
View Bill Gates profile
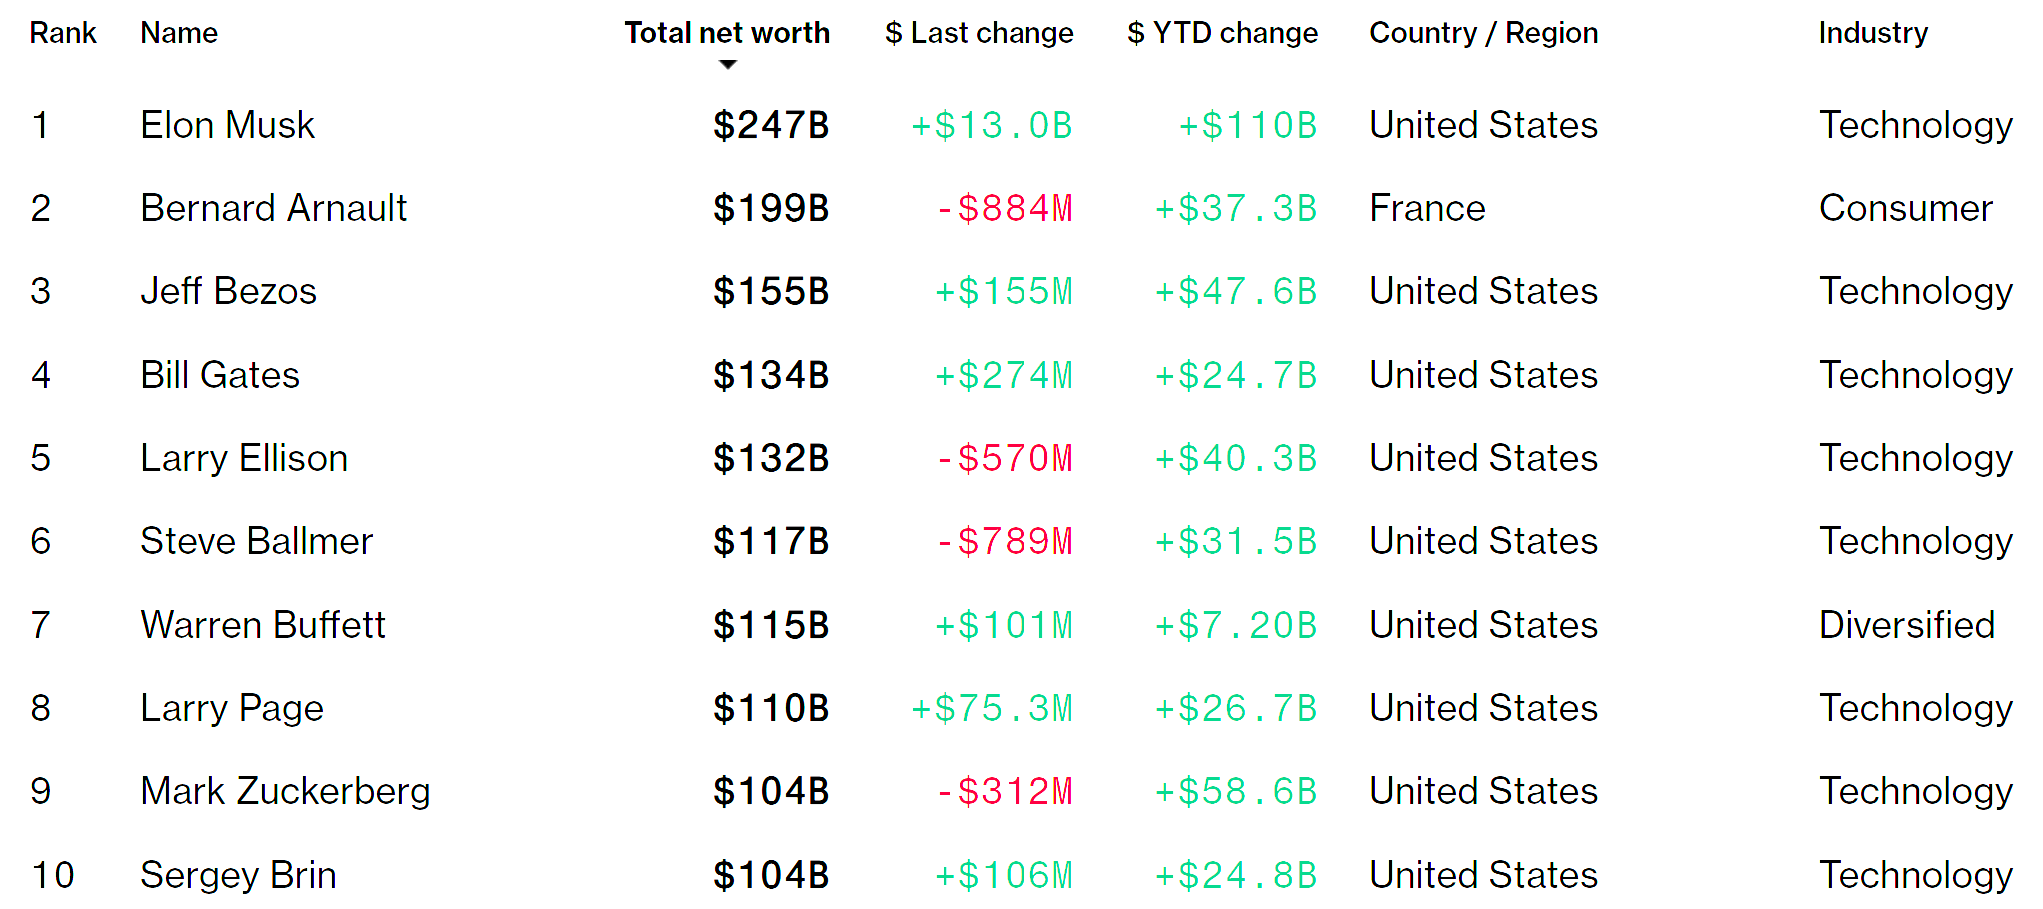[x=220, y=375]
